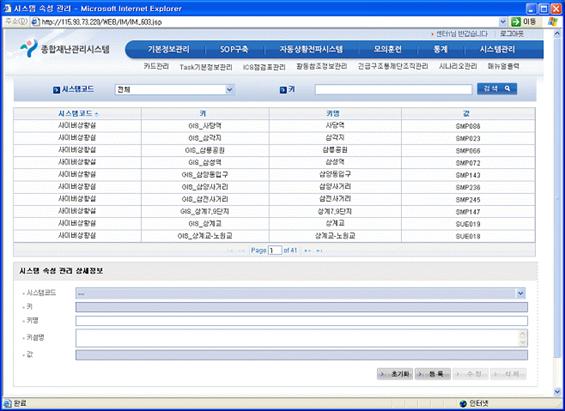Click the 완료 page icon in the status bar
565x411 pixels.
pos(7,403)
